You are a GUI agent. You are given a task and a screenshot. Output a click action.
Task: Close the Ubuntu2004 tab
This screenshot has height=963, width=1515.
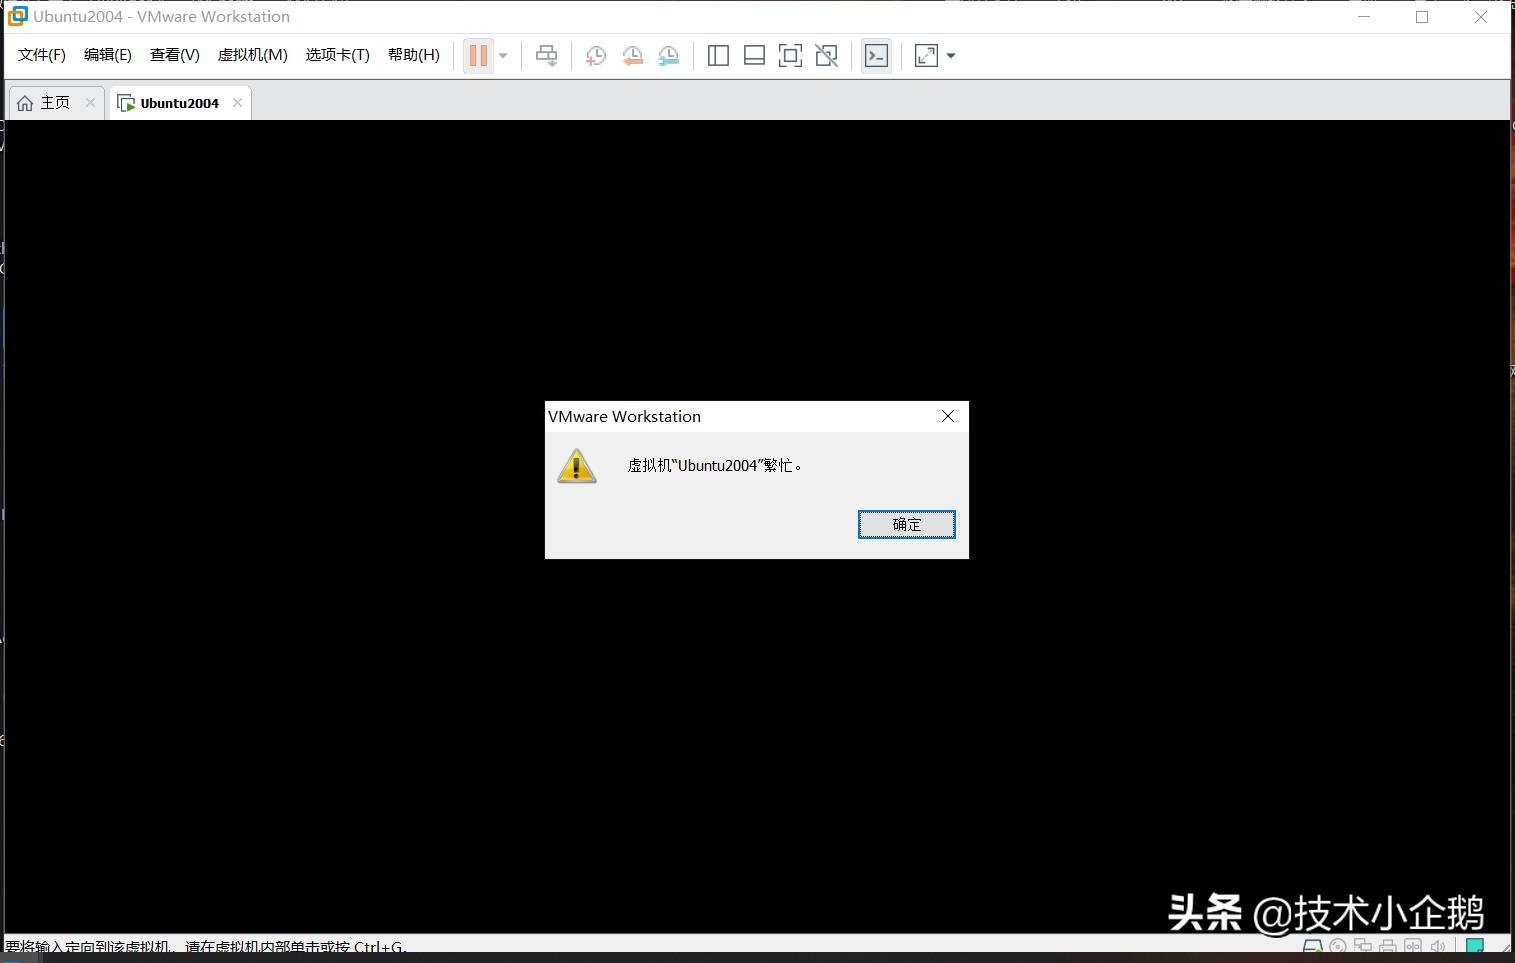tap(237, 103)
